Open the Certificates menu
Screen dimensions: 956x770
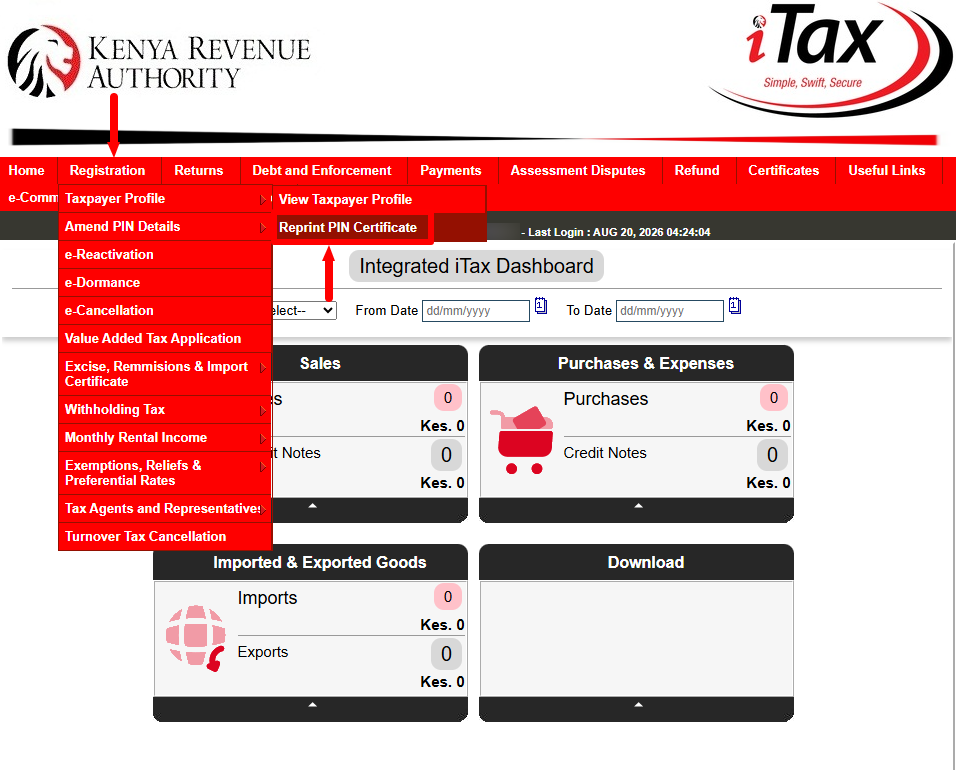pos(784,171)
